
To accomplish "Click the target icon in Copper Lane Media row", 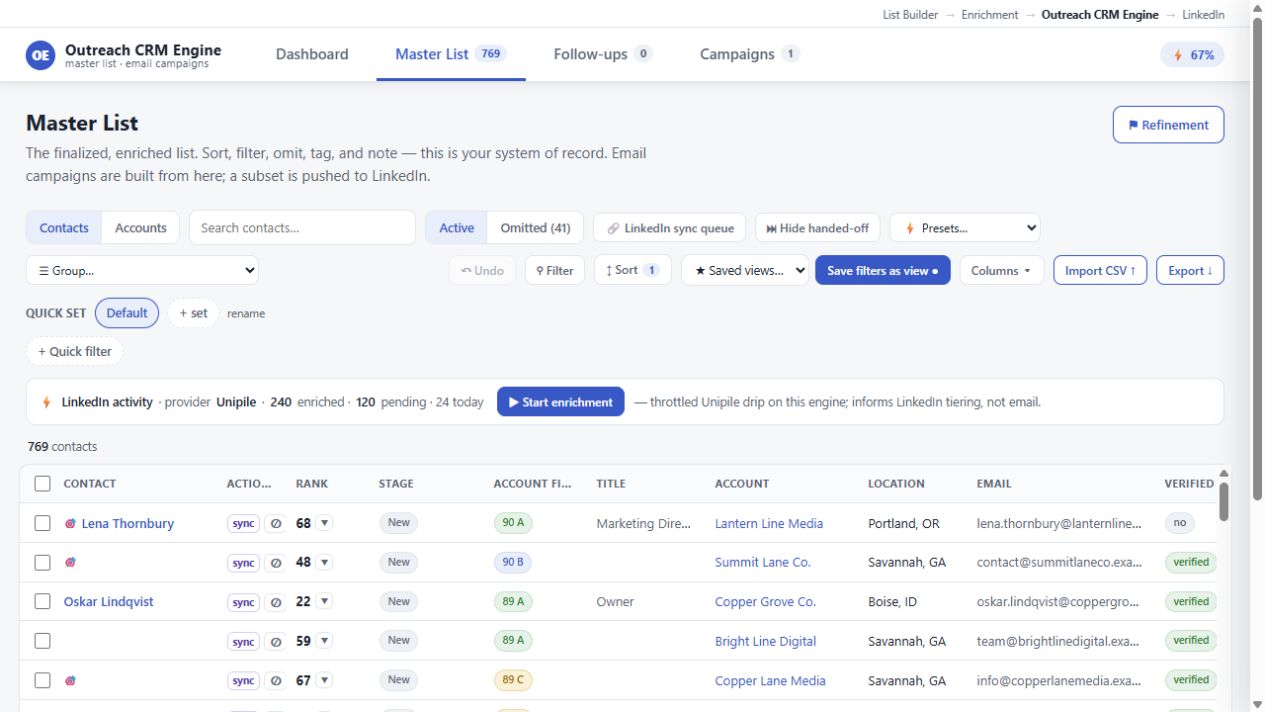I will [70, 681].
